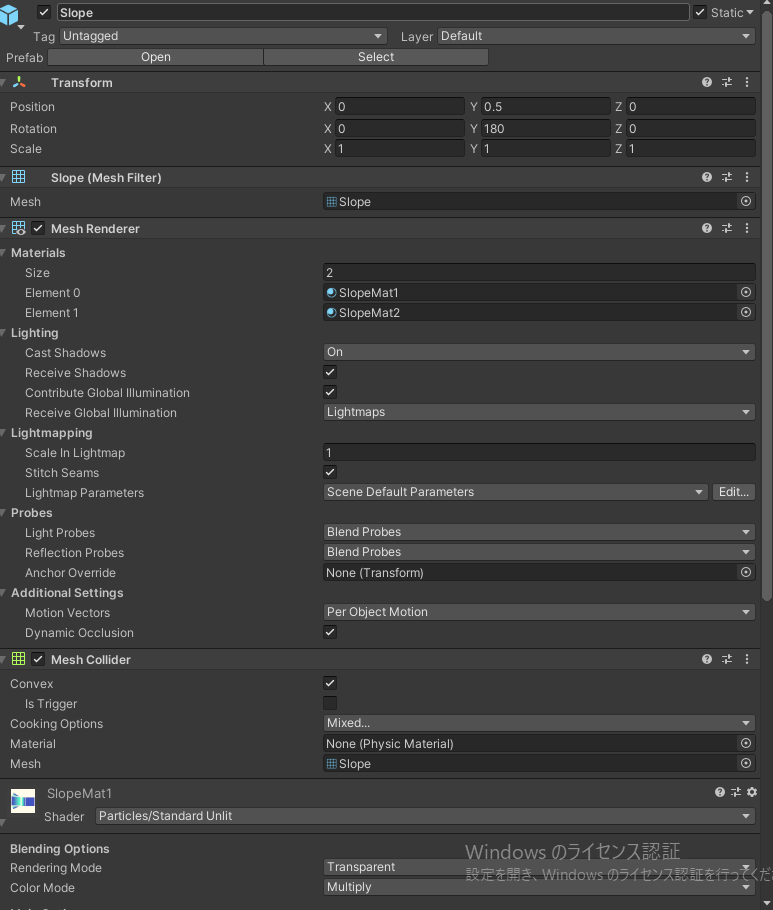
Task: Collapse the Probes section
Action: [x=3, y=512]
